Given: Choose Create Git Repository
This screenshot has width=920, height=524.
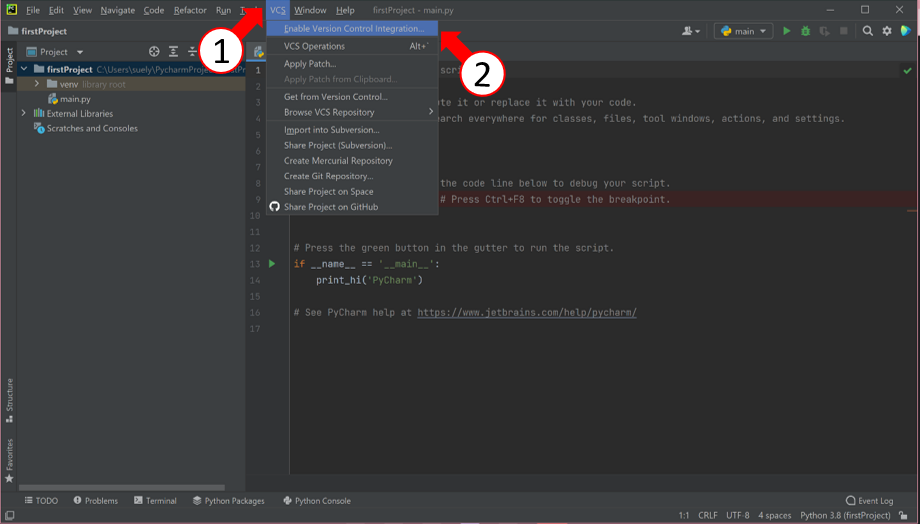Looking at the screenshot, I should pos(352,176).
